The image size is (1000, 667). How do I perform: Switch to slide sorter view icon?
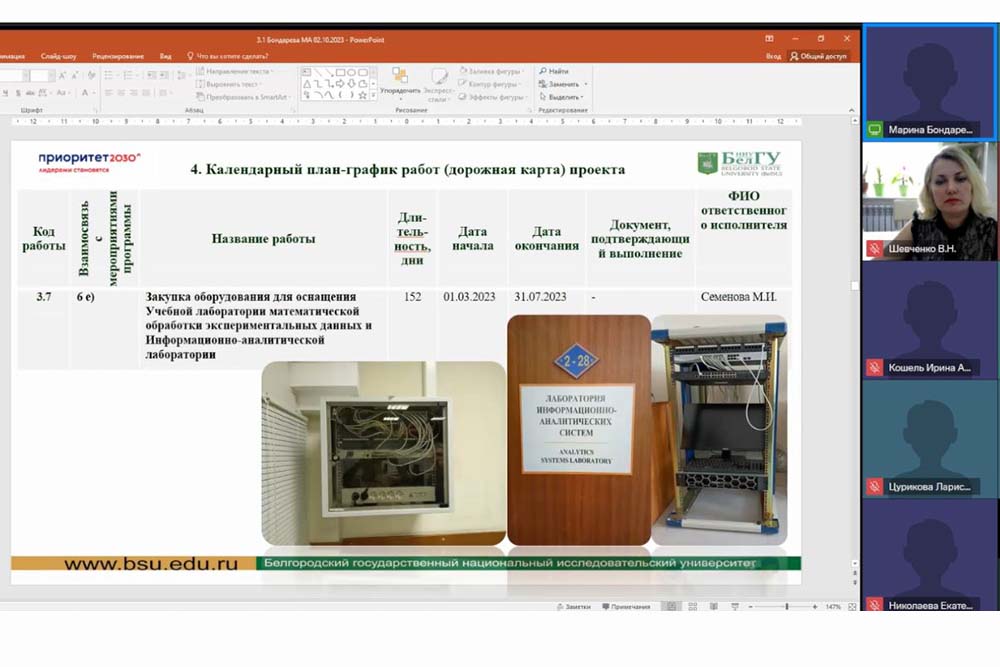[x=689, y=606]
